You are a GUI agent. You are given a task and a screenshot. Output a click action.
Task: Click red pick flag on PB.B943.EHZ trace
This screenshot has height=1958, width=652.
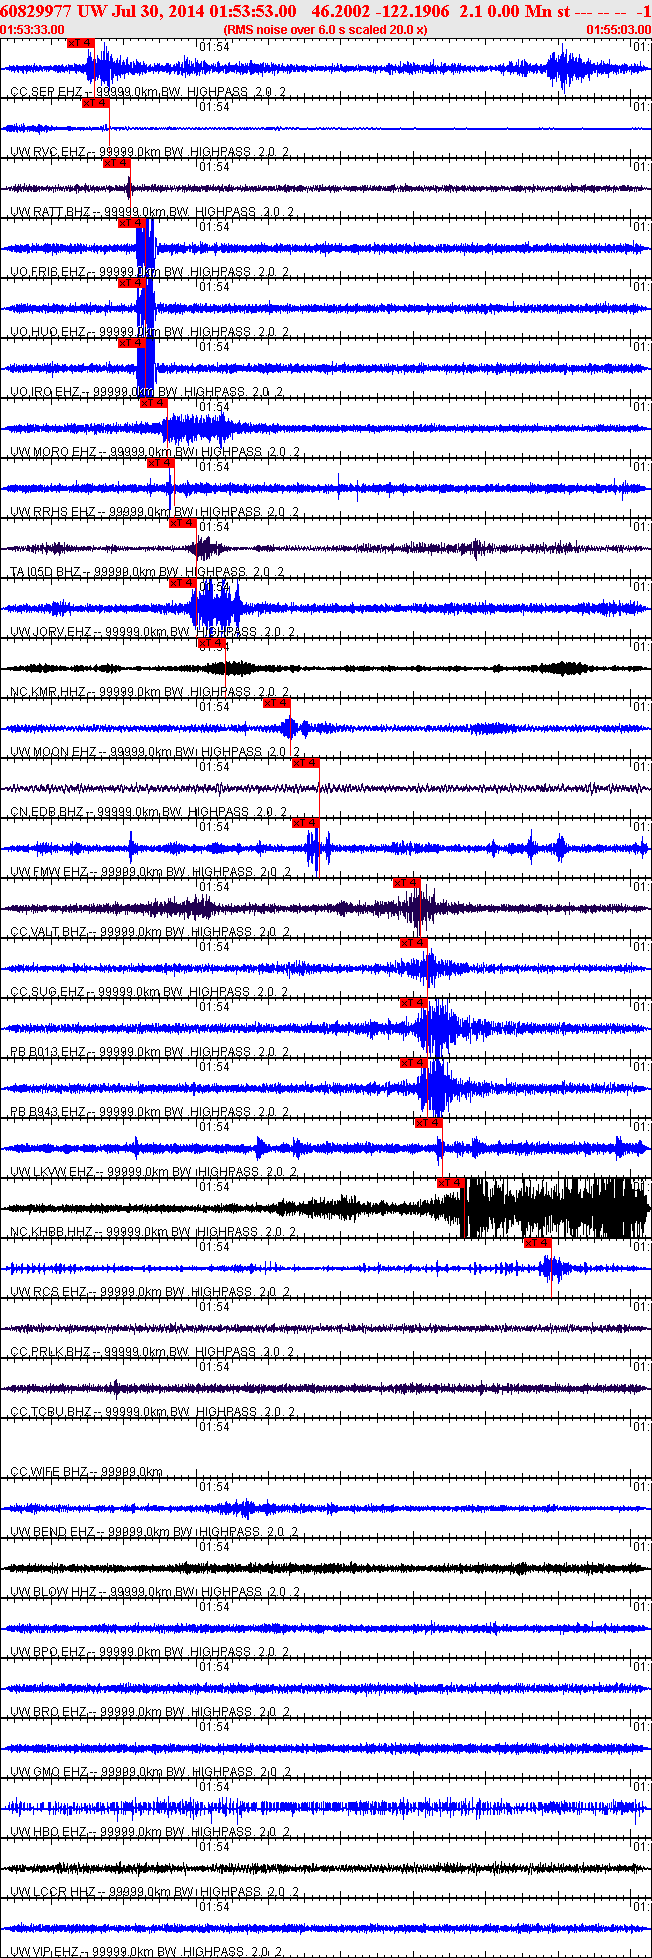coord(414,1063)
